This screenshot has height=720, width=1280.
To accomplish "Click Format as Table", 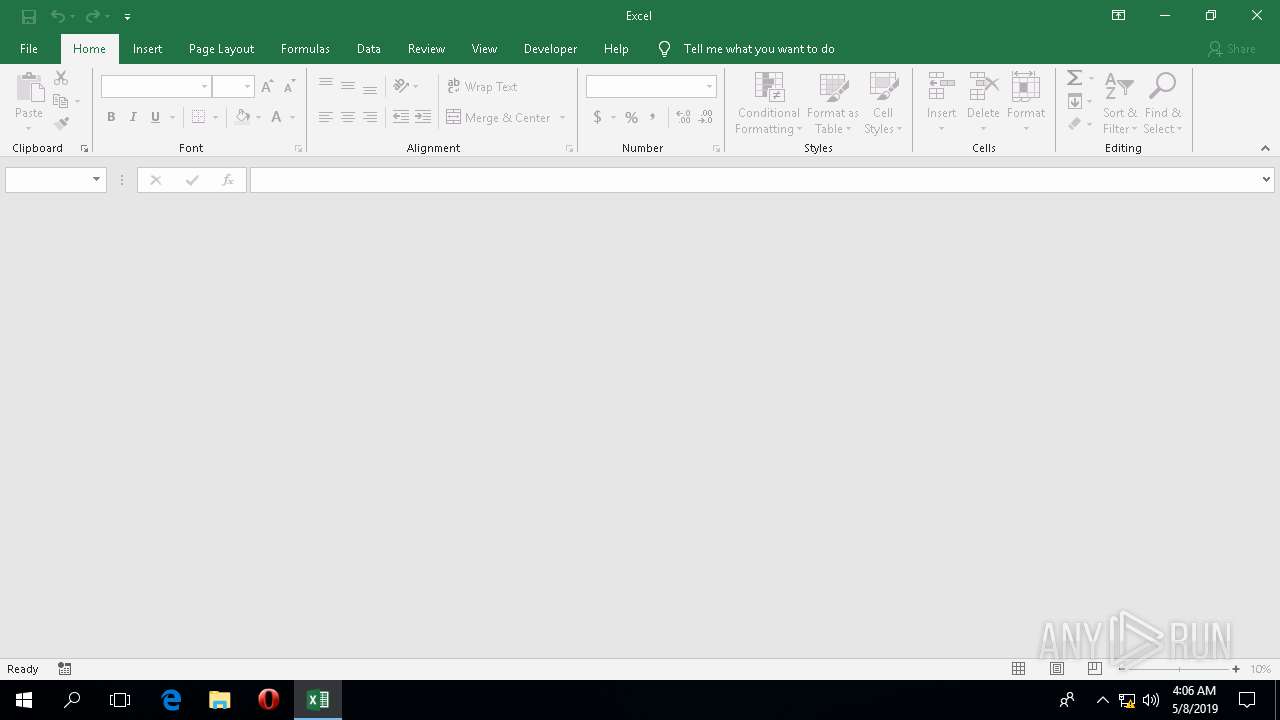I will 833,104.
